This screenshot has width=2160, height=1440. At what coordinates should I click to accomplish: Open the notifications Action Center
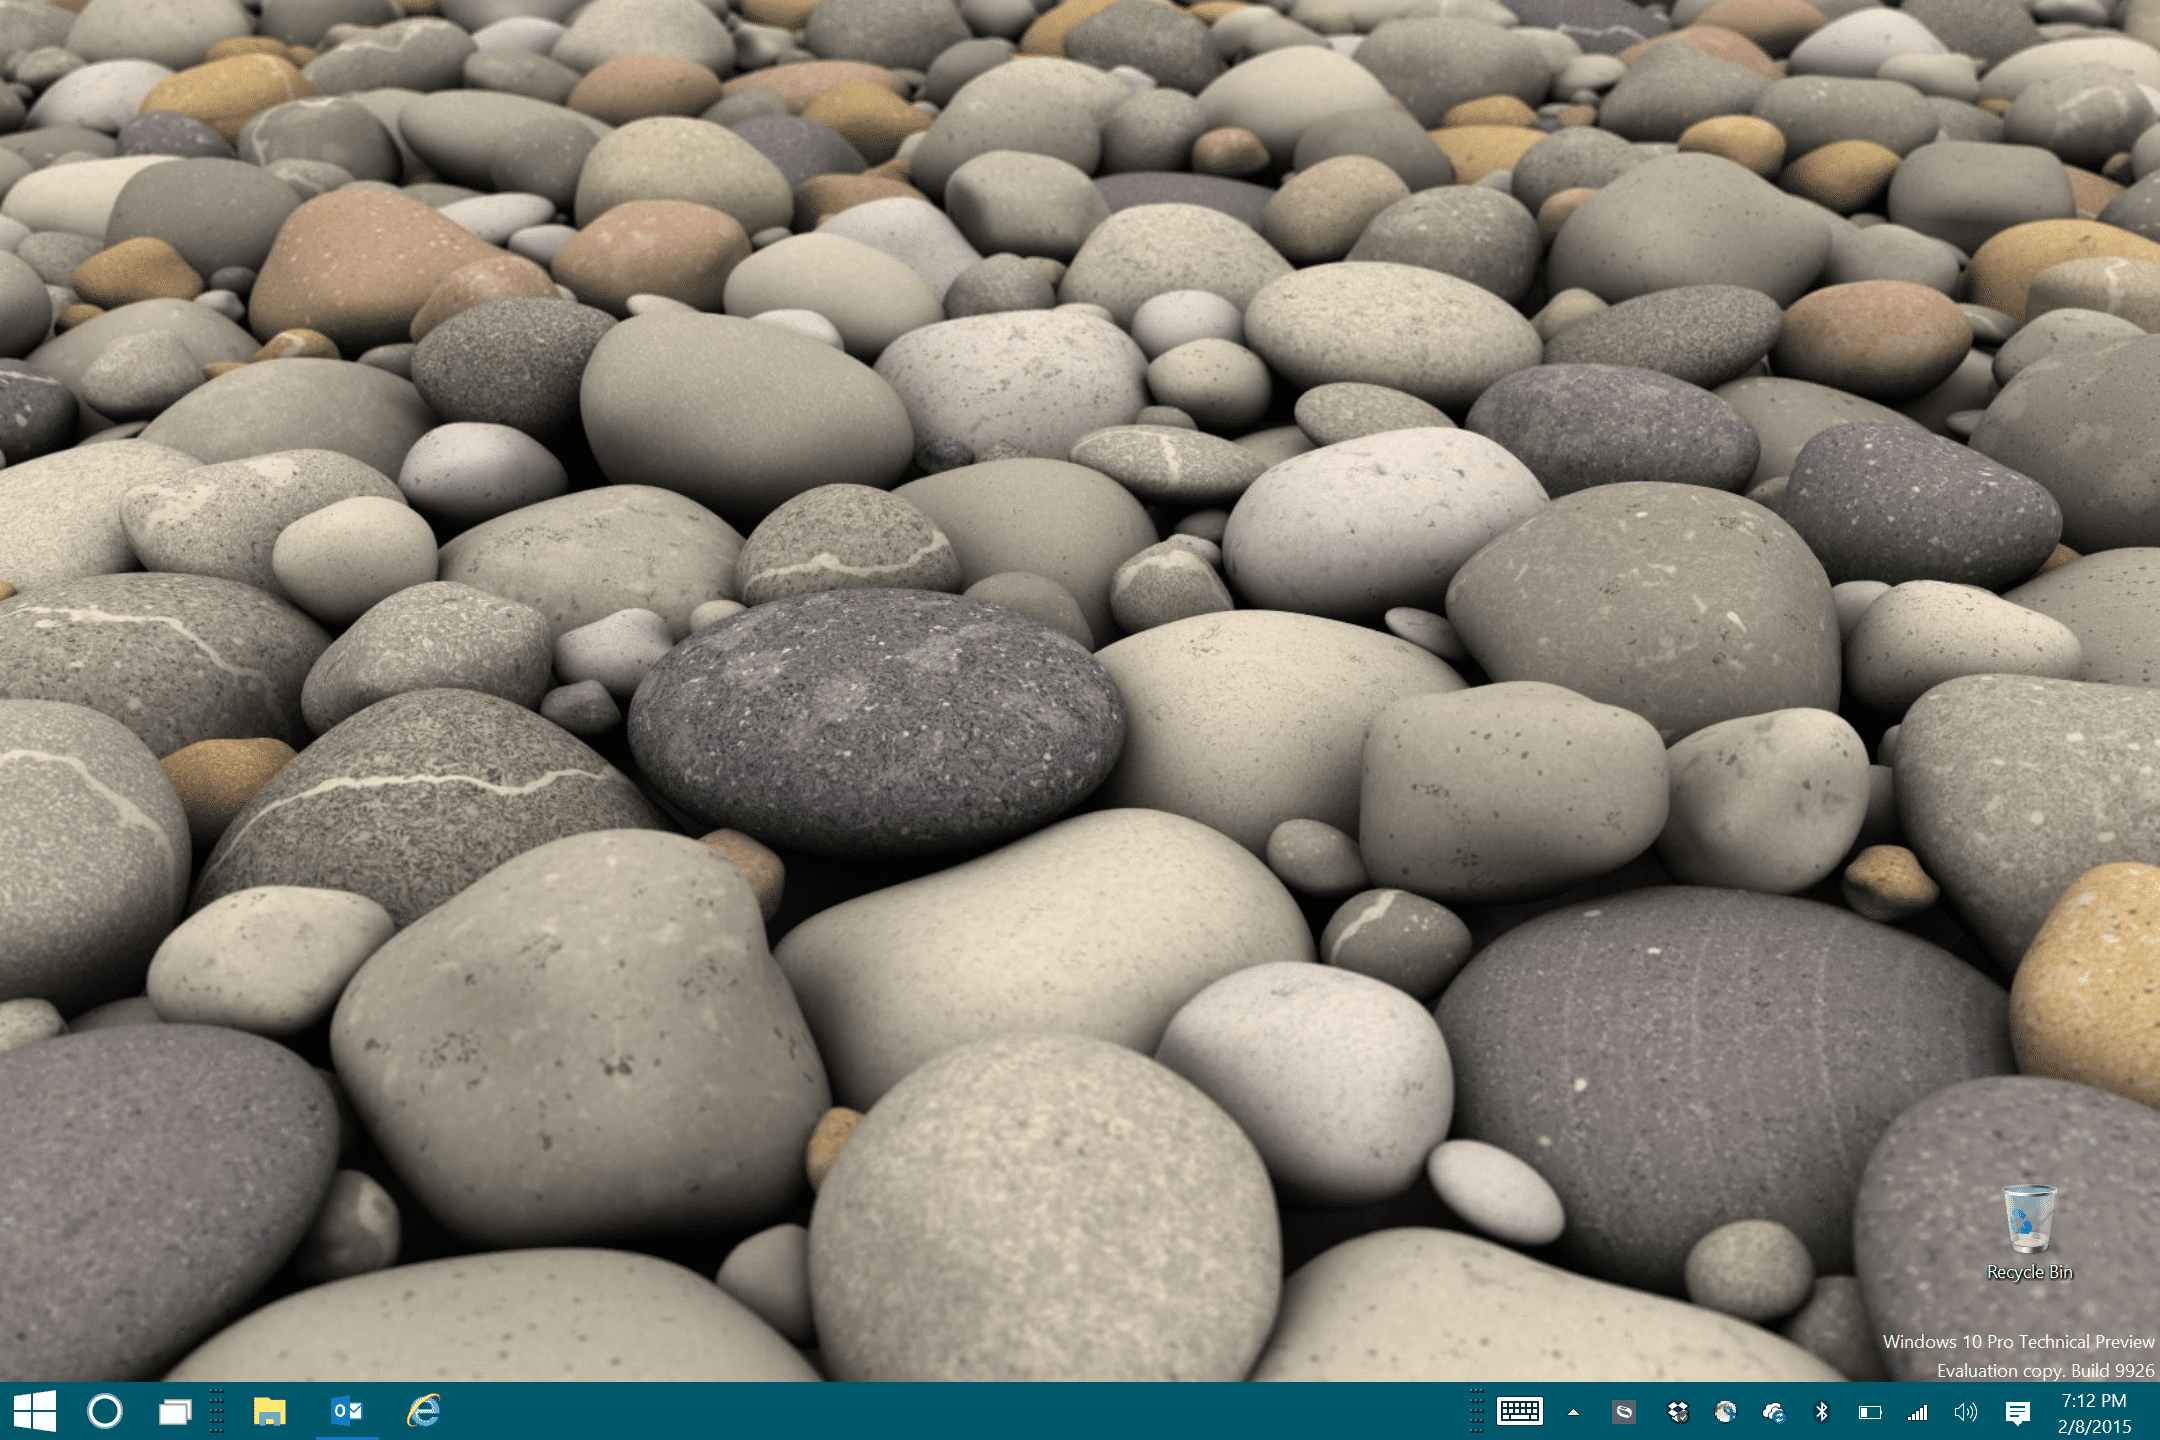pyautogui.click(x=2017, y=1412)
